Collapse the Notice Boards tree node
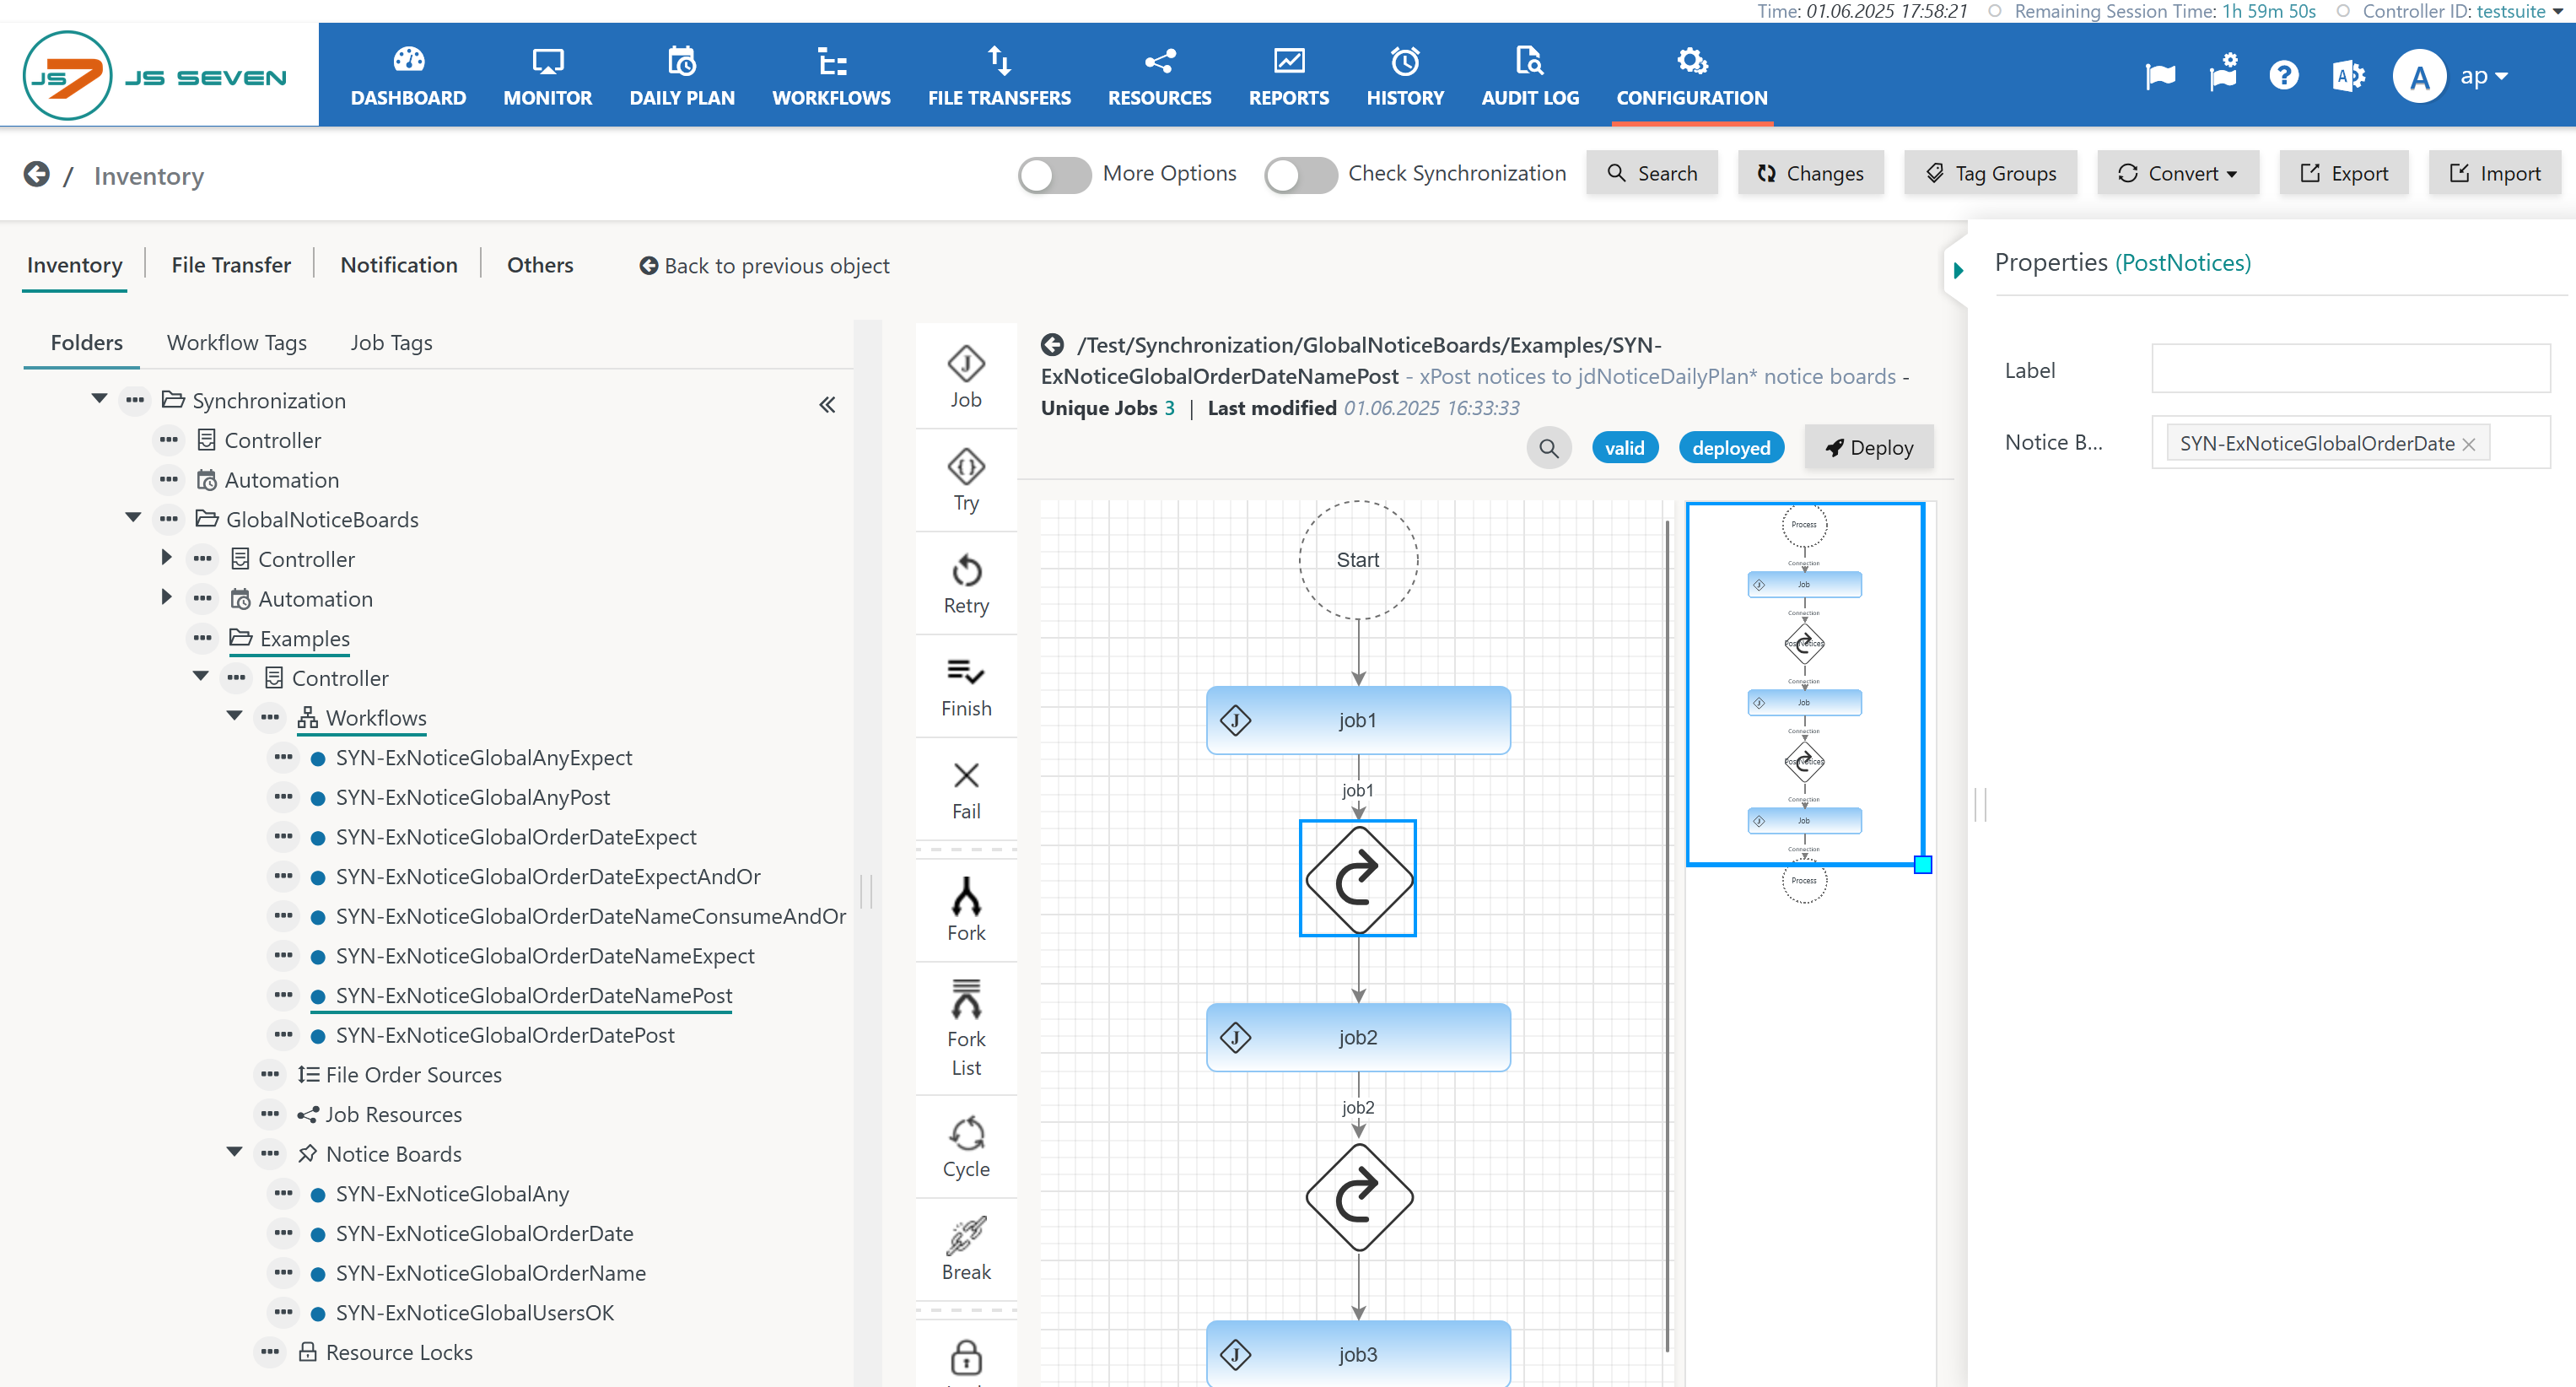 [x=235, y=1152]
